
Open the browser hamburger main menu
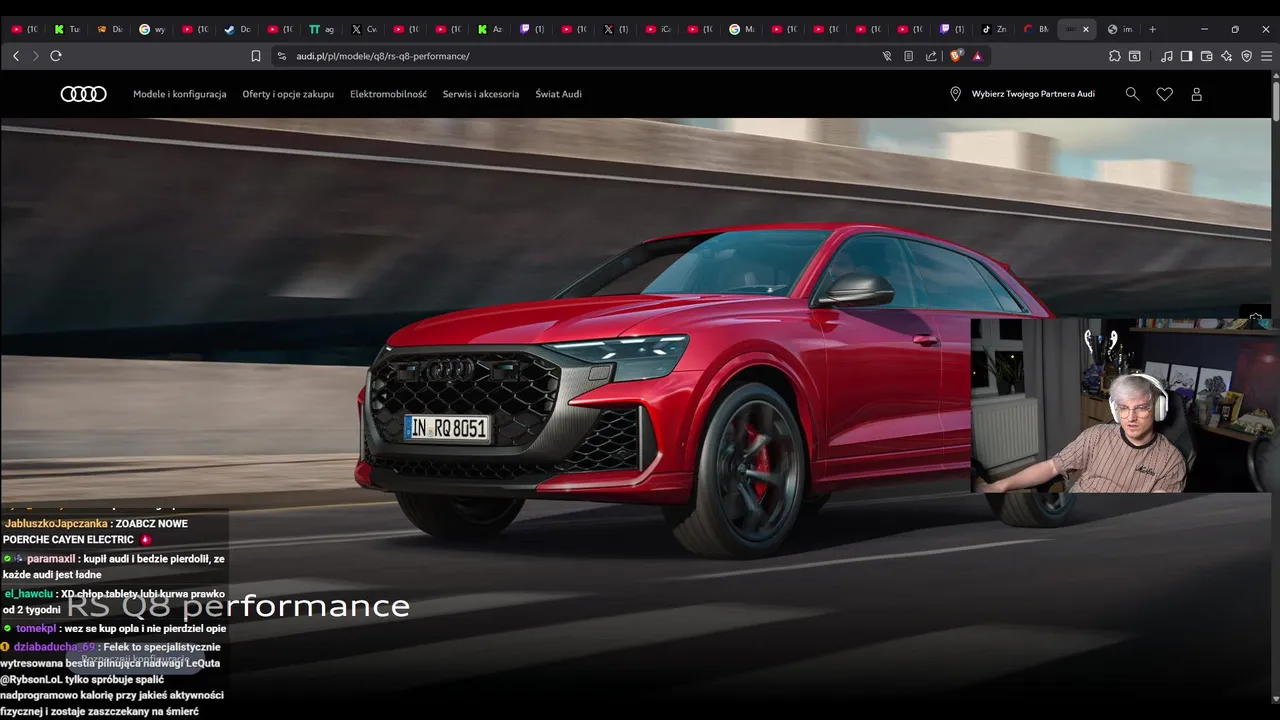[1266, 56]
